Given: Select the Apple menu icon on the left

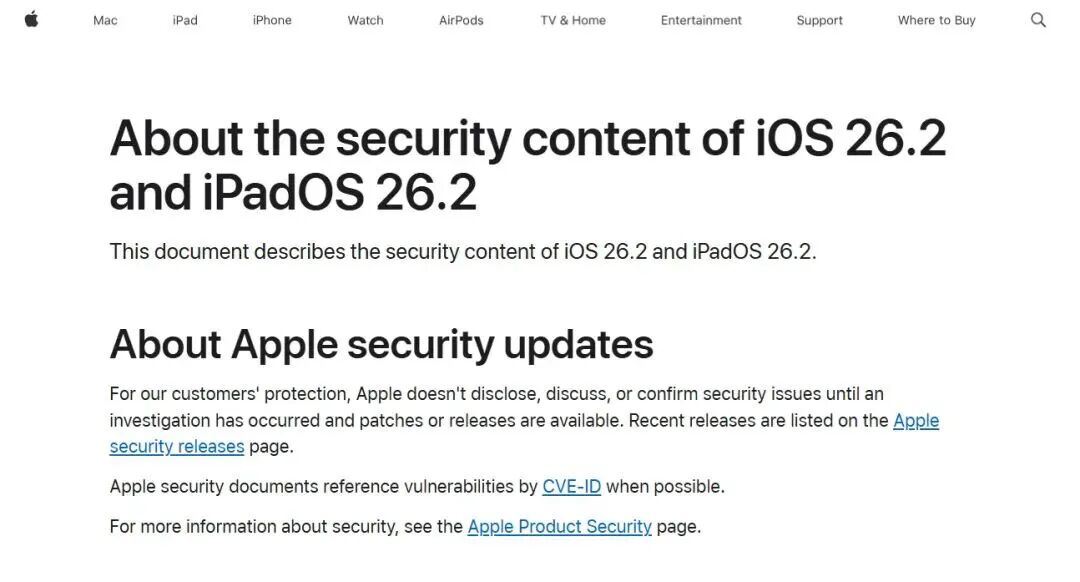Looking at the screenshot, I should 31,17.
